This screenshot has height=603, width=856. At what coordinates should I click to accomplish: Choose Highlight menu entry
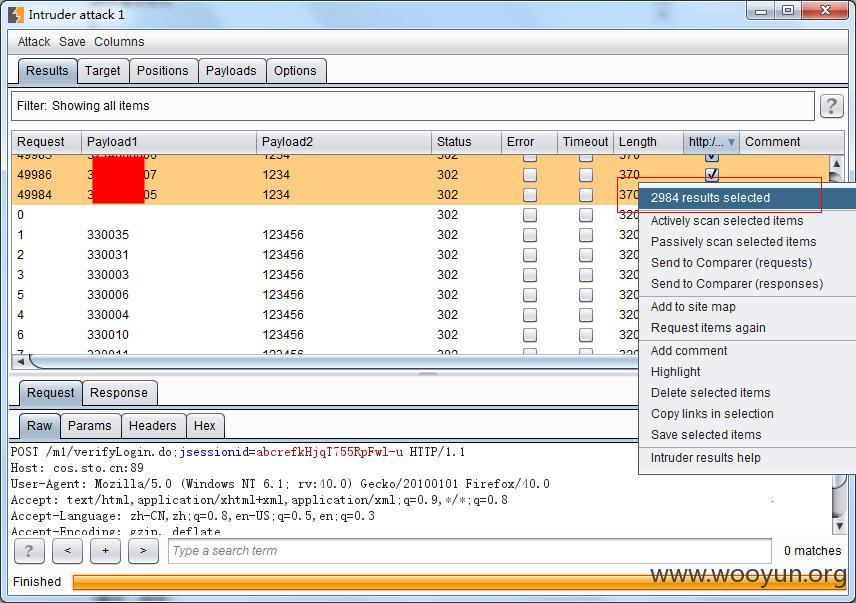click(x=747, y=372)
